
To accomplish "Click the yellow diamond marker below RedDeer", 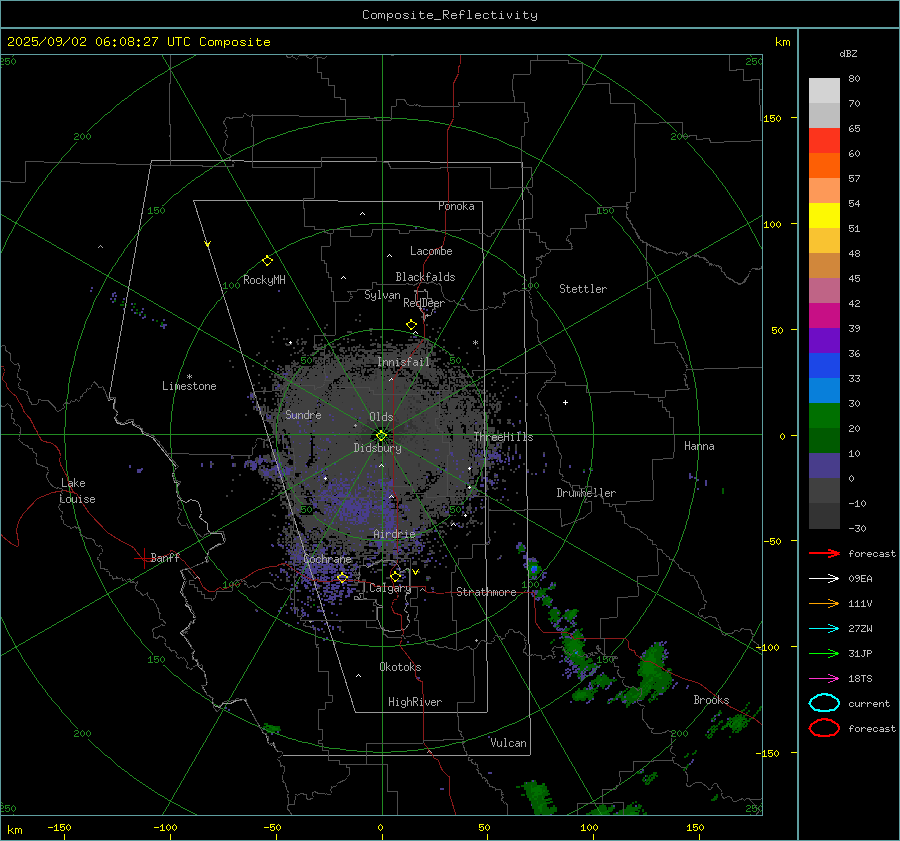I will tap(412, 325).
